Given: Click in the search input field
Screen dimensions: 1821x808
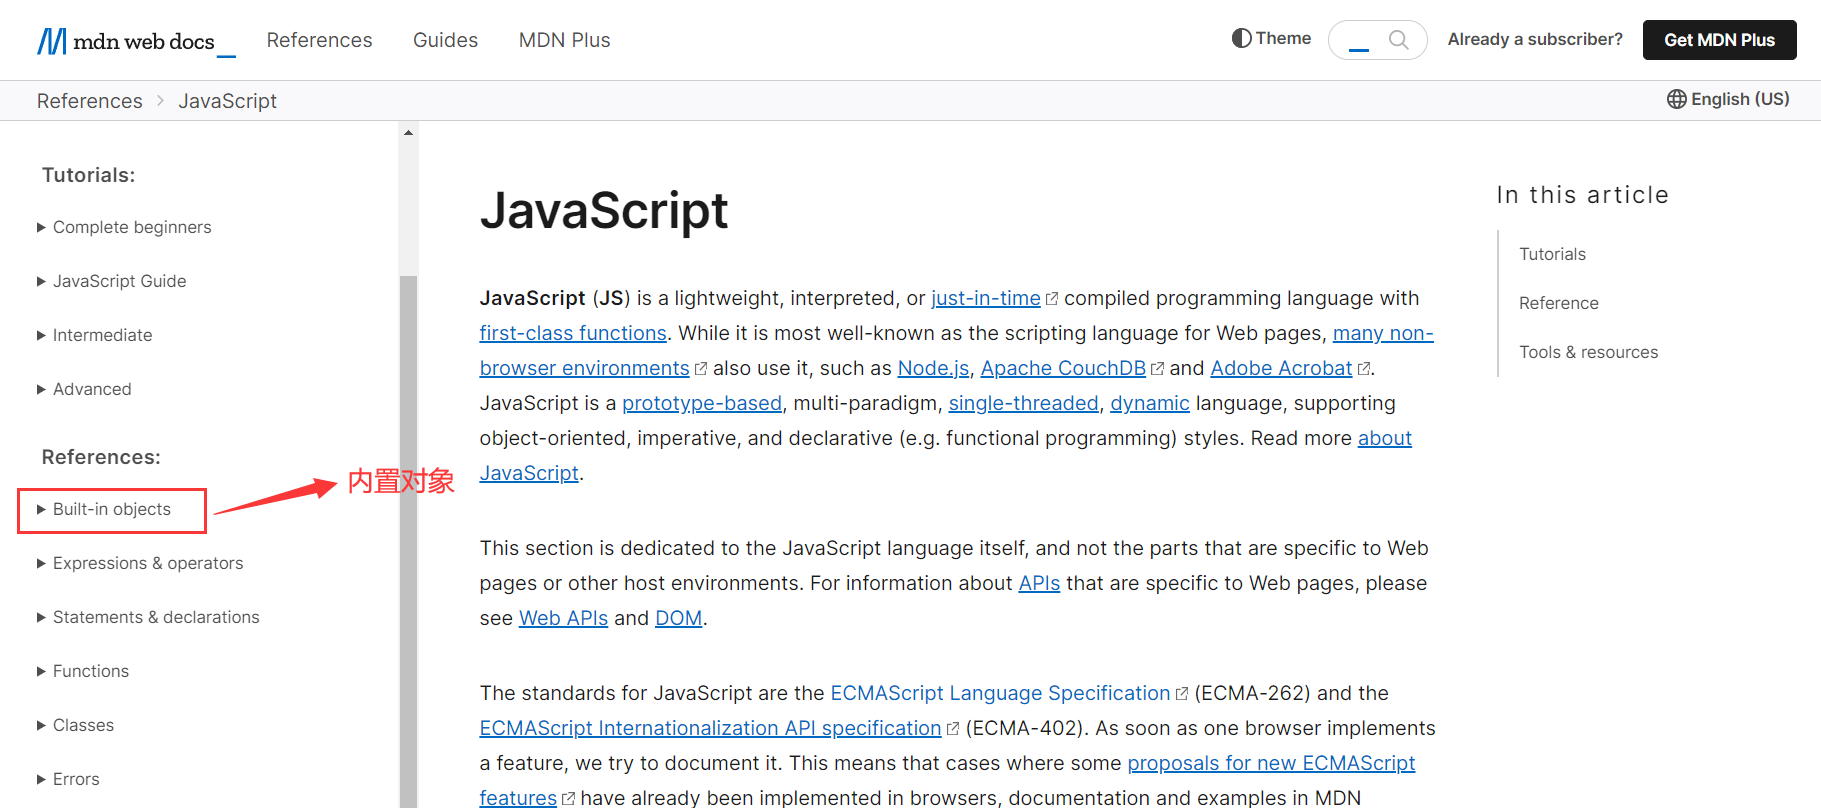Looking at the screenshot, I should click(x=1362, y=40).
